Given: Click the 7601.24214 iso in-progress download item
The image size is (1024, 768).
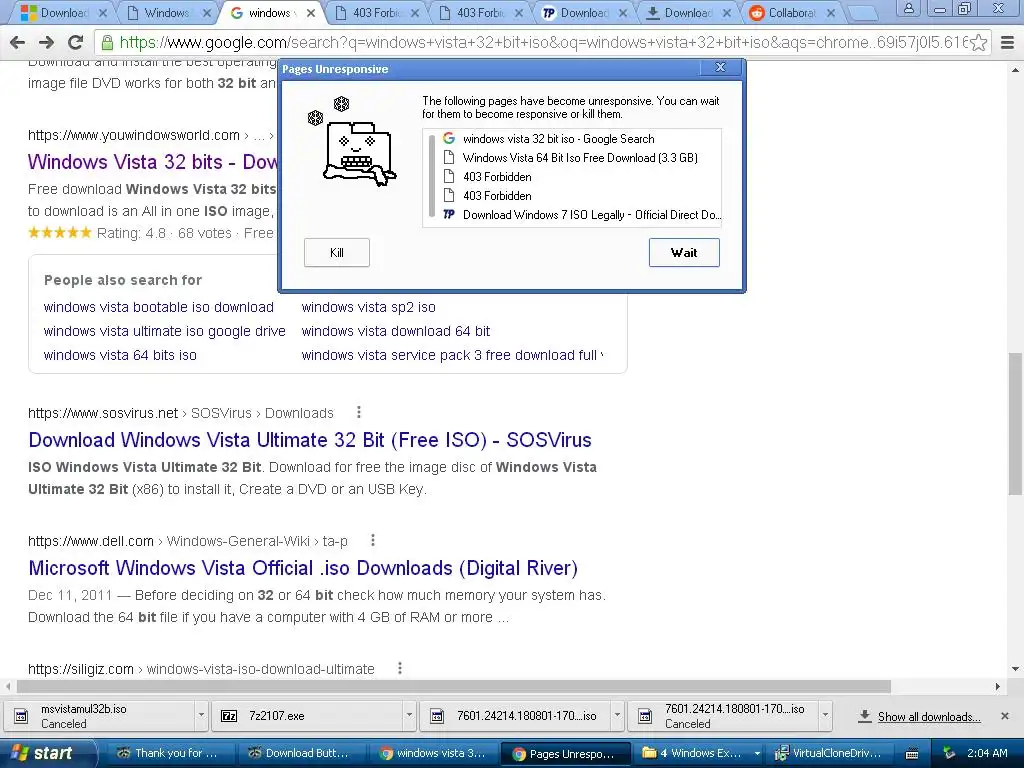Looking at the screenshot, I should coord(517,716).
